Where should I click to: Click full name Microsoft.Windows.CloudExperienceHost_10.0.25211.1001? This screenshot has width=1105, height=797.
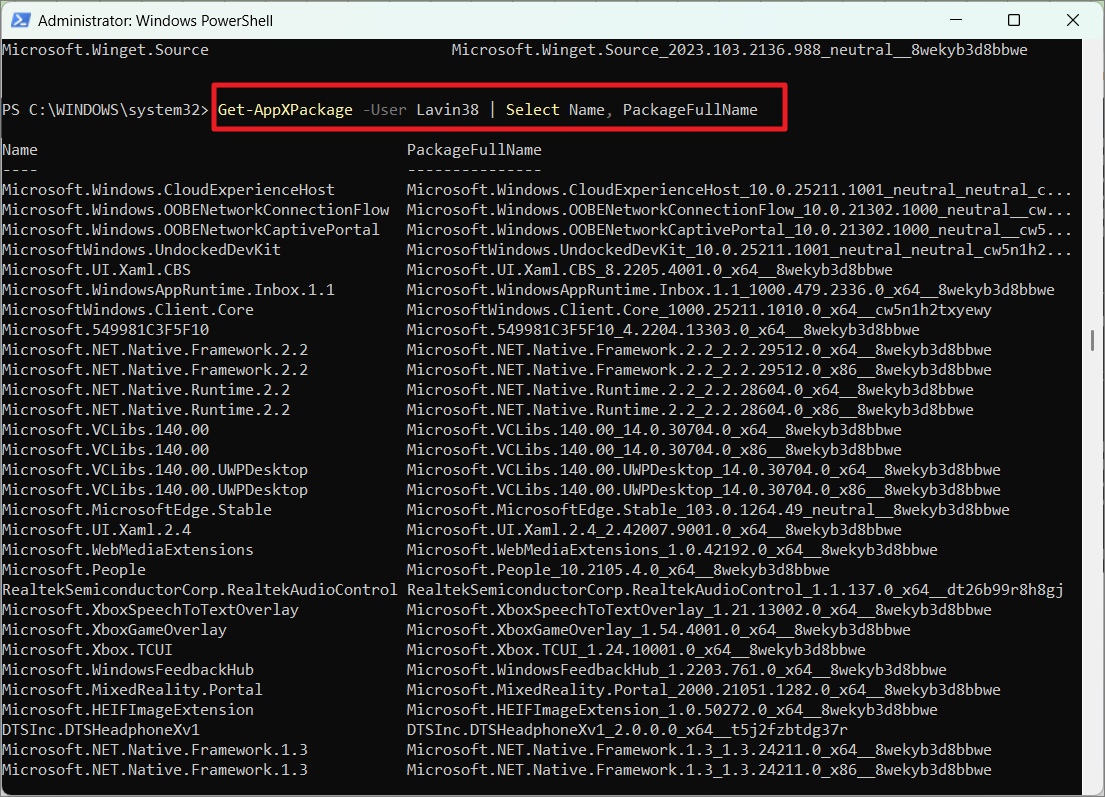739,190
